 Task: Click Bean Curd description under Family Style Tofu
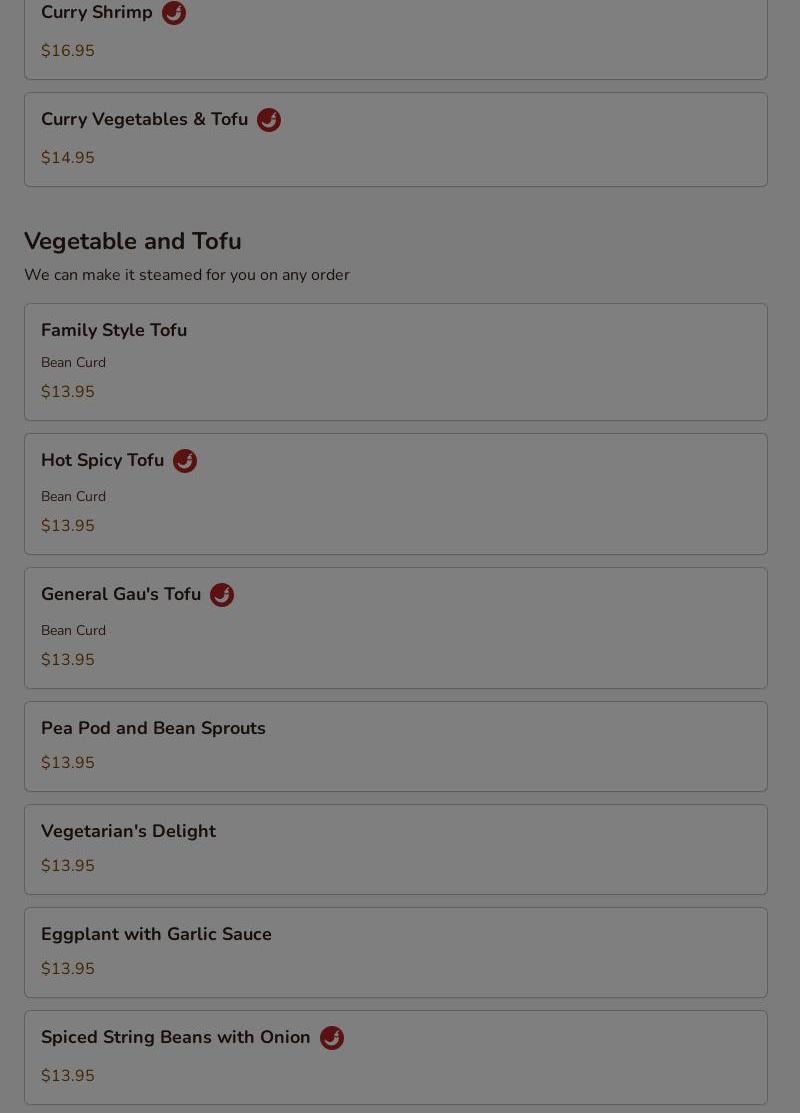pos(73,363)
